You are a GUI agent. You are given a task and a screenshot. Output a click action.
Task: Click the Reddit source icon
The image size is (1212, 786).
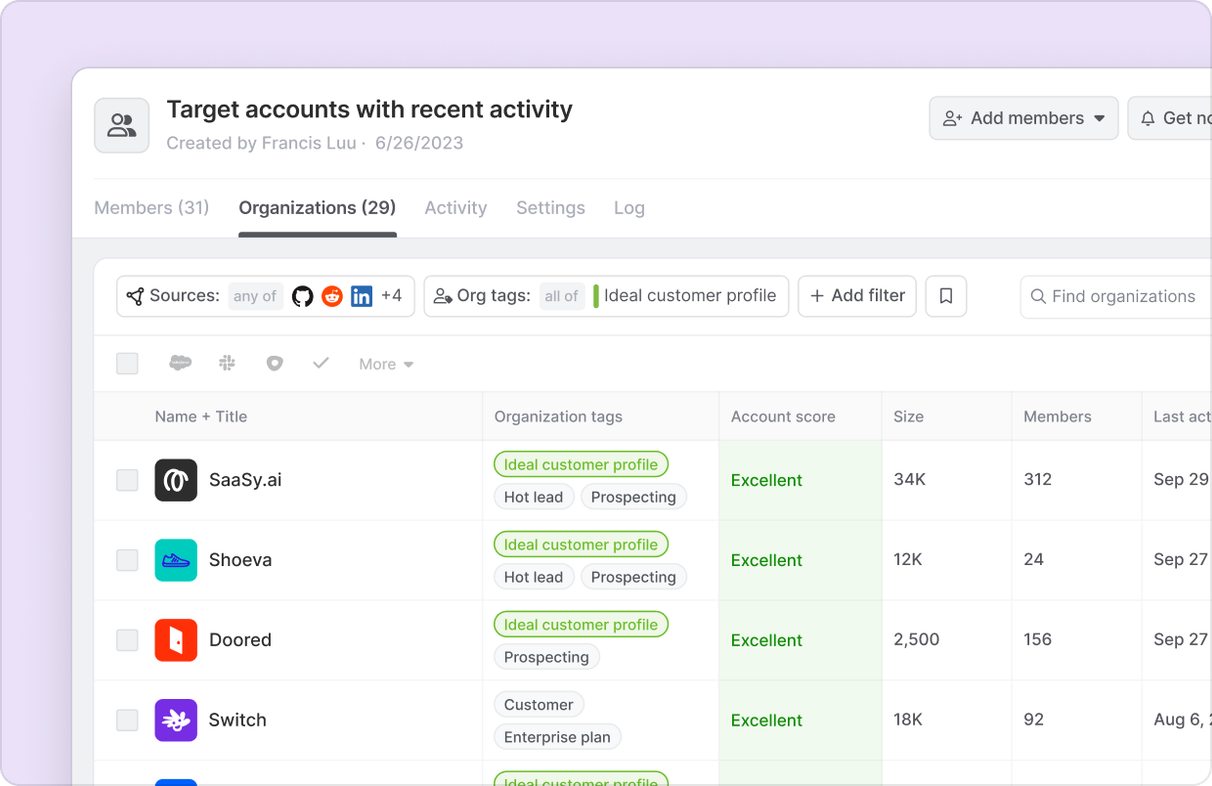(332, 296)
